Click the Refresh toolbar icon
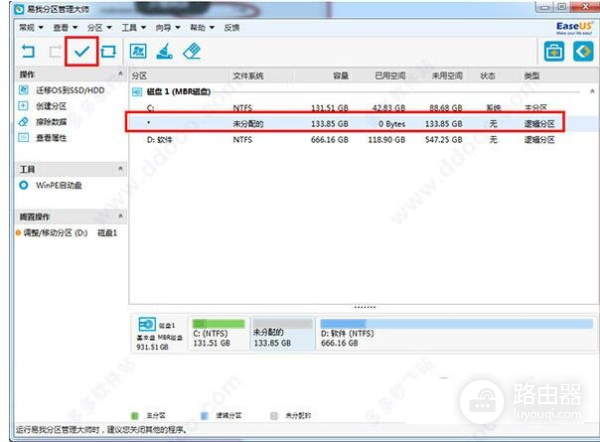The width and height of the screenshot is (600, 442). tap(109, 50)
